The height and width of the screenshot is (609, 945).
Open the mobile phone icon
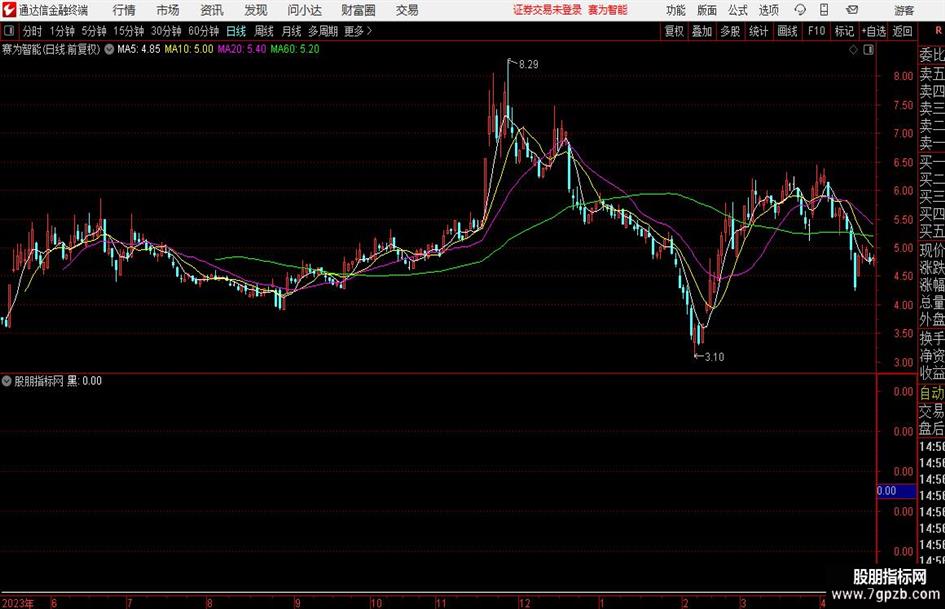click(x=824, y=10)
